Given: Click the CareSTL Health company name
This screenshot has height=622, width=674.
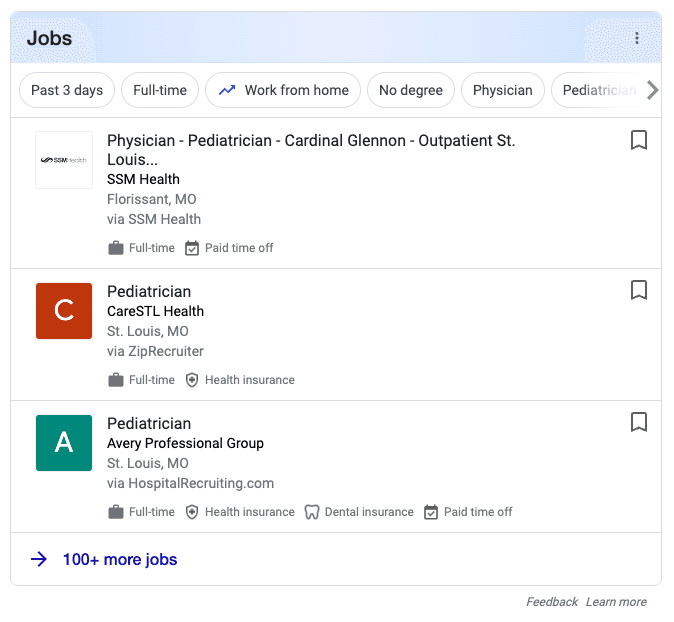Looking at the screenshot, I should (x=155, y=311).
